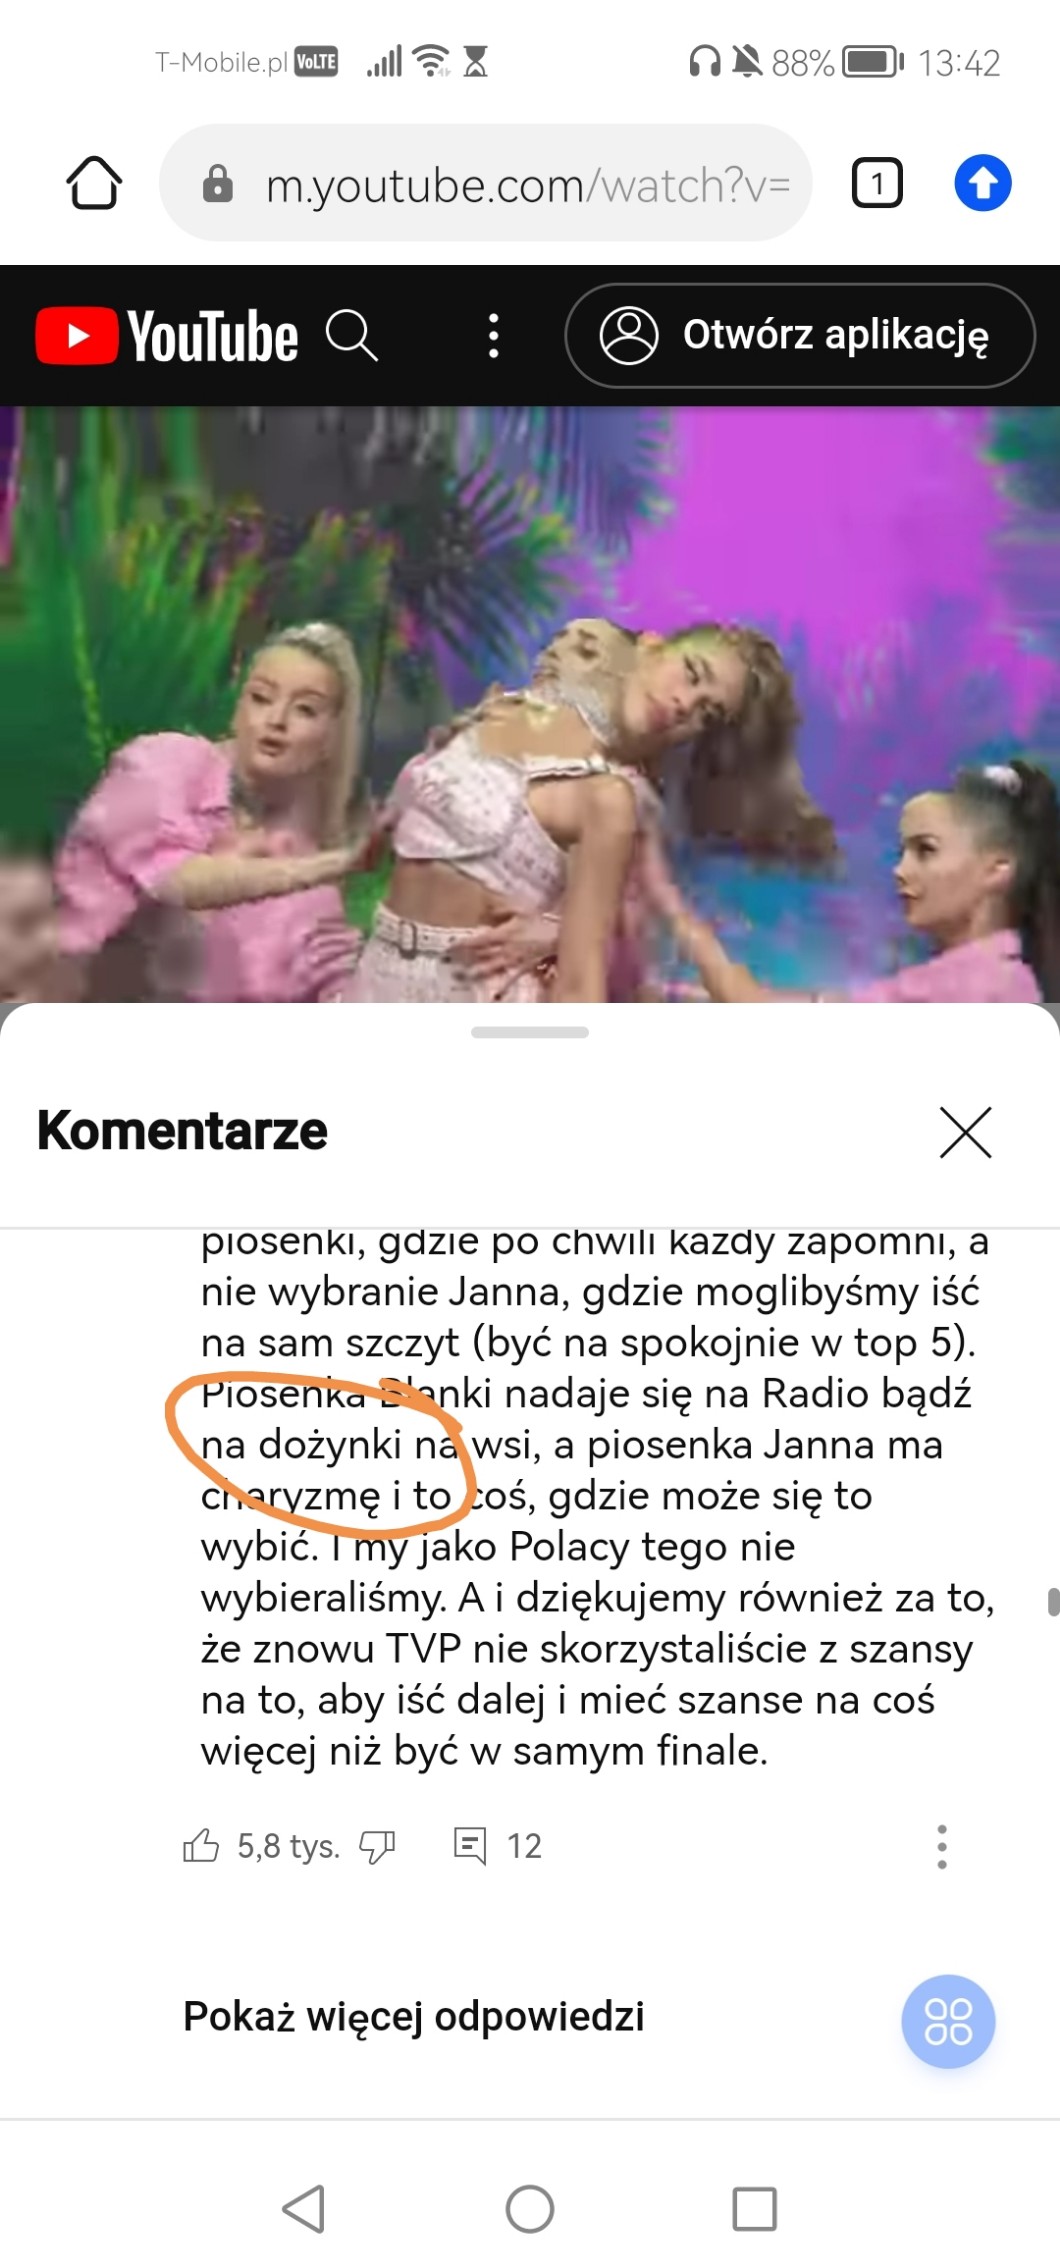Tap the floating four-circles button
Screen dimensions: 1060x2267
948,2021
